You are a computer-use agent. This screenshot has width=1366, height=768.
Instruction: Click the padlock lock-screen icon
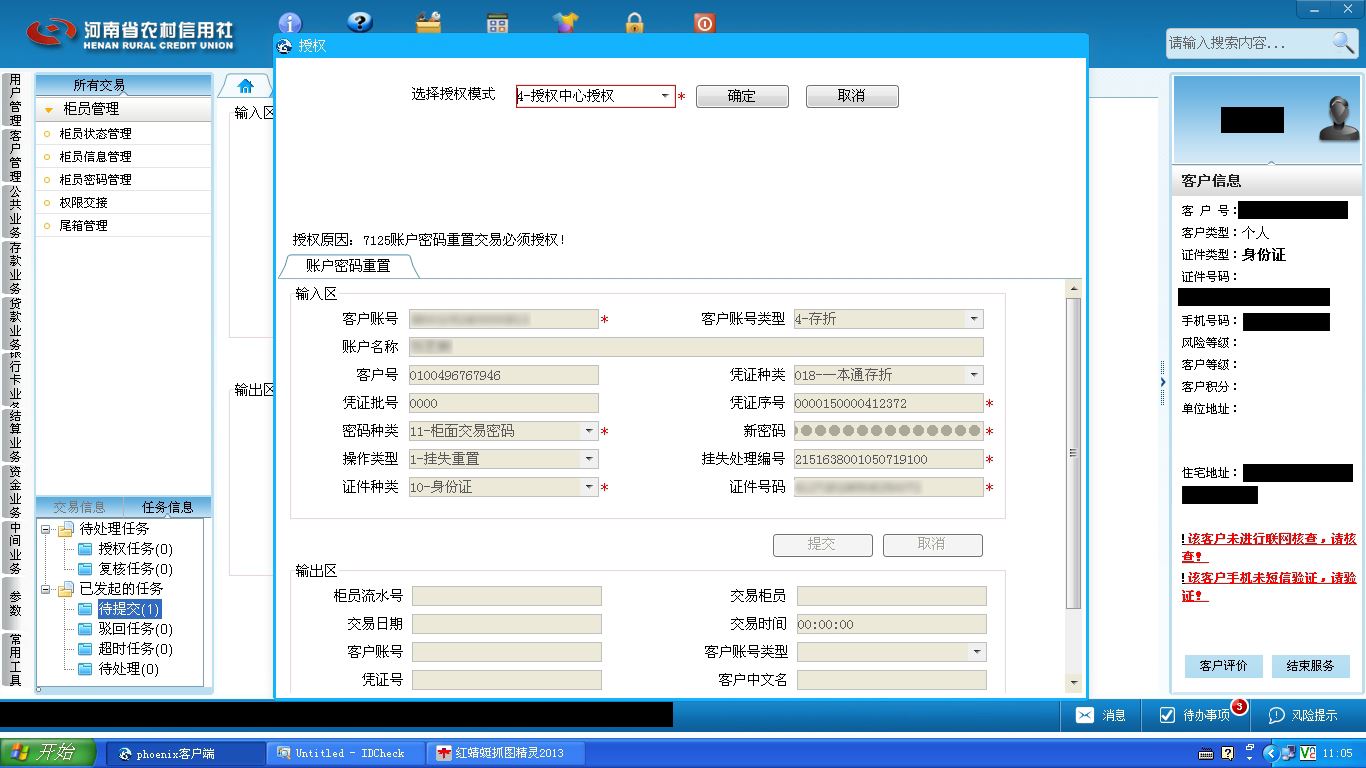635,23
